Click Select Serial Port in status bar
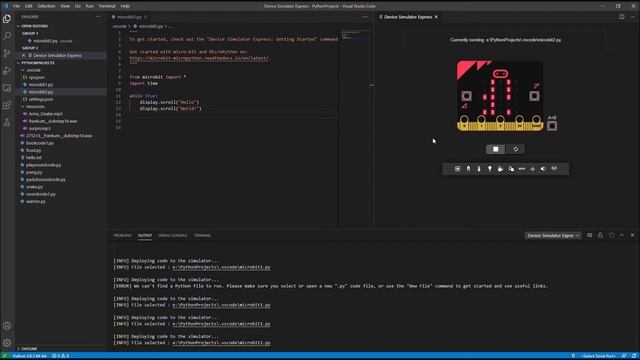The image size is (640, 360). (x=598, y=356)
